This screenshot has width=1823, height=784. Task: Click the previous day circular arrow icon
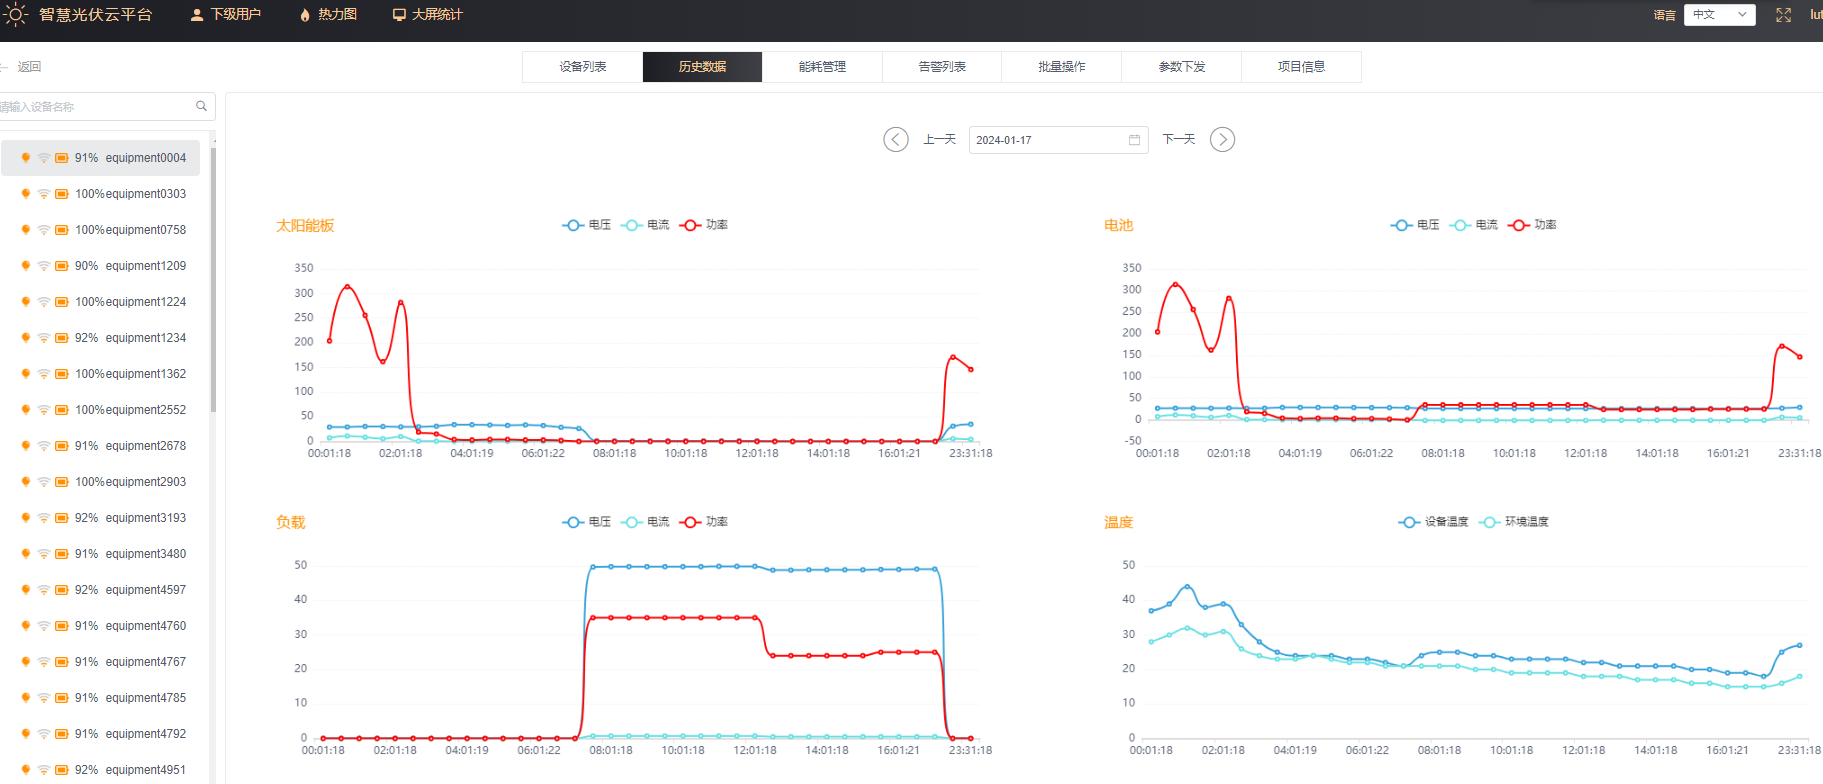[896, 139]
